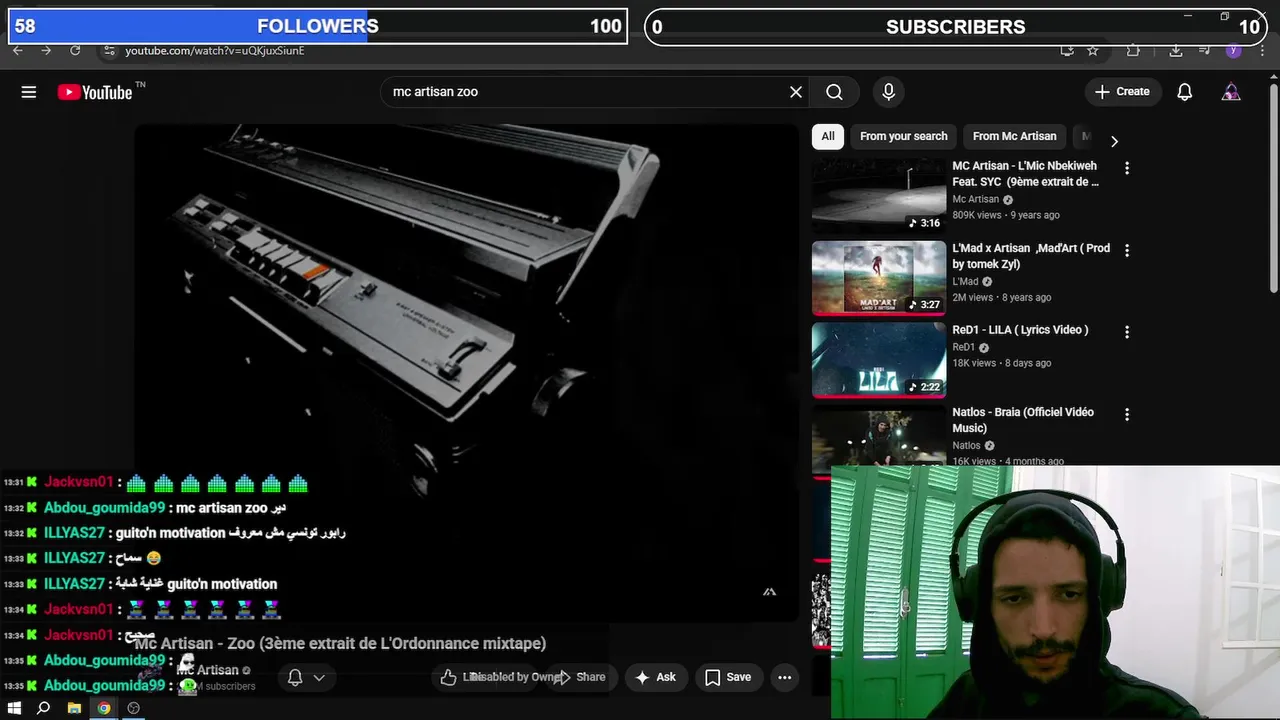Open the YouTube account avatar menu
Screen dimensions: 1280x720
1232,92
